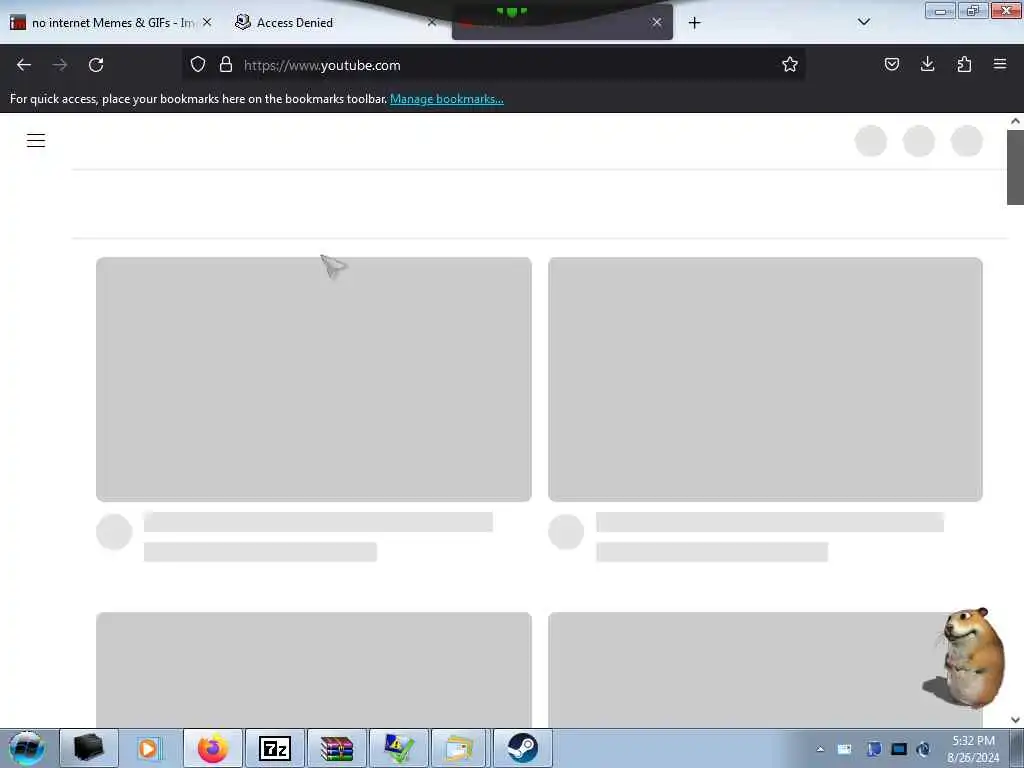Image resolution: width=1024 pixels, height=768 pixels.
Task: Open a new browser tab
Action: (x=694, y=23)
